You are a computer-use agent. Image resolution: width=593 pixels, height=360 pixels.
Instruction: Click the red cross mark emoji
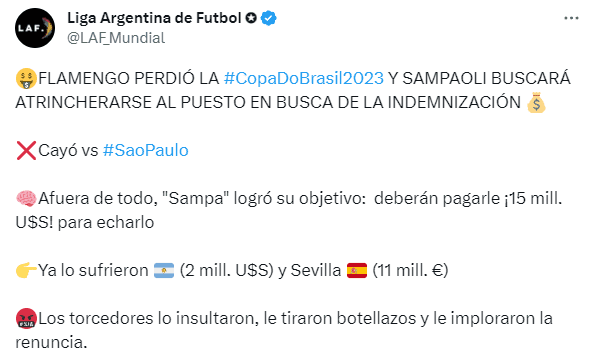26,151
